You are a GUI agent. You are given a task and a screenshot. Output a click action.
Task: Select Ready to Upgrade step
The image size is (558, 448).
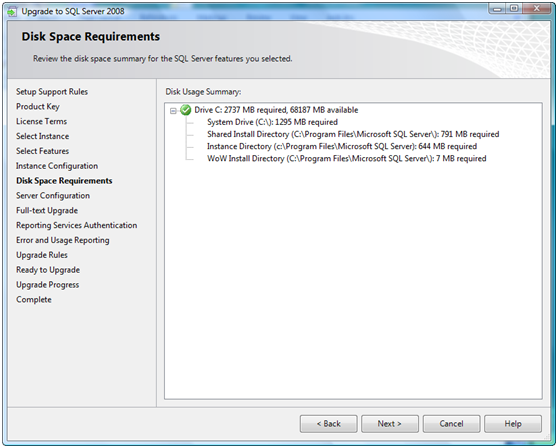pos(48,270)
